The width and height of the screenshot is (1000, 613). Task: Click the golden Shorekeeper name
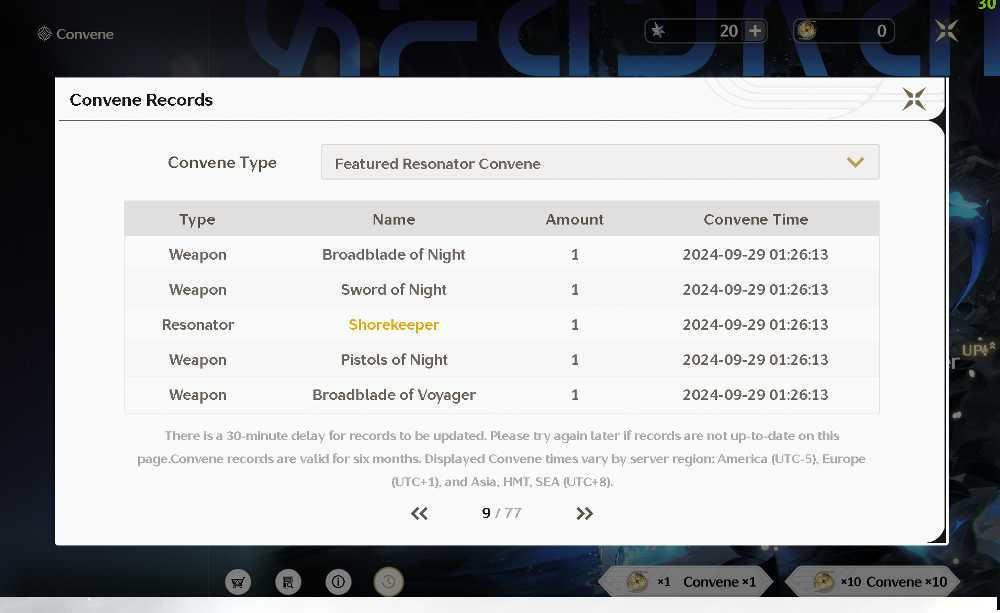(x=393, y=325)
